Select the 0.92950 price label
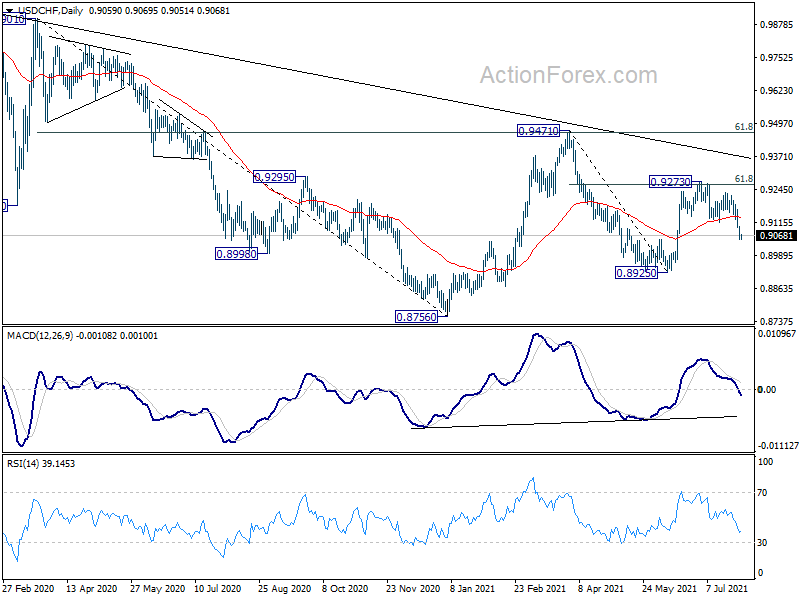This screenshot has width=800, height=600. pos(274,177)
